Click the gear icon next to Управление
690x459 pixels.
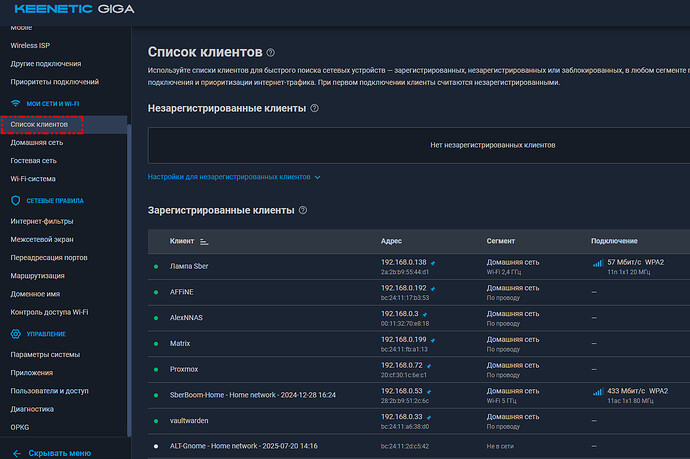click(x=15, y=333)
